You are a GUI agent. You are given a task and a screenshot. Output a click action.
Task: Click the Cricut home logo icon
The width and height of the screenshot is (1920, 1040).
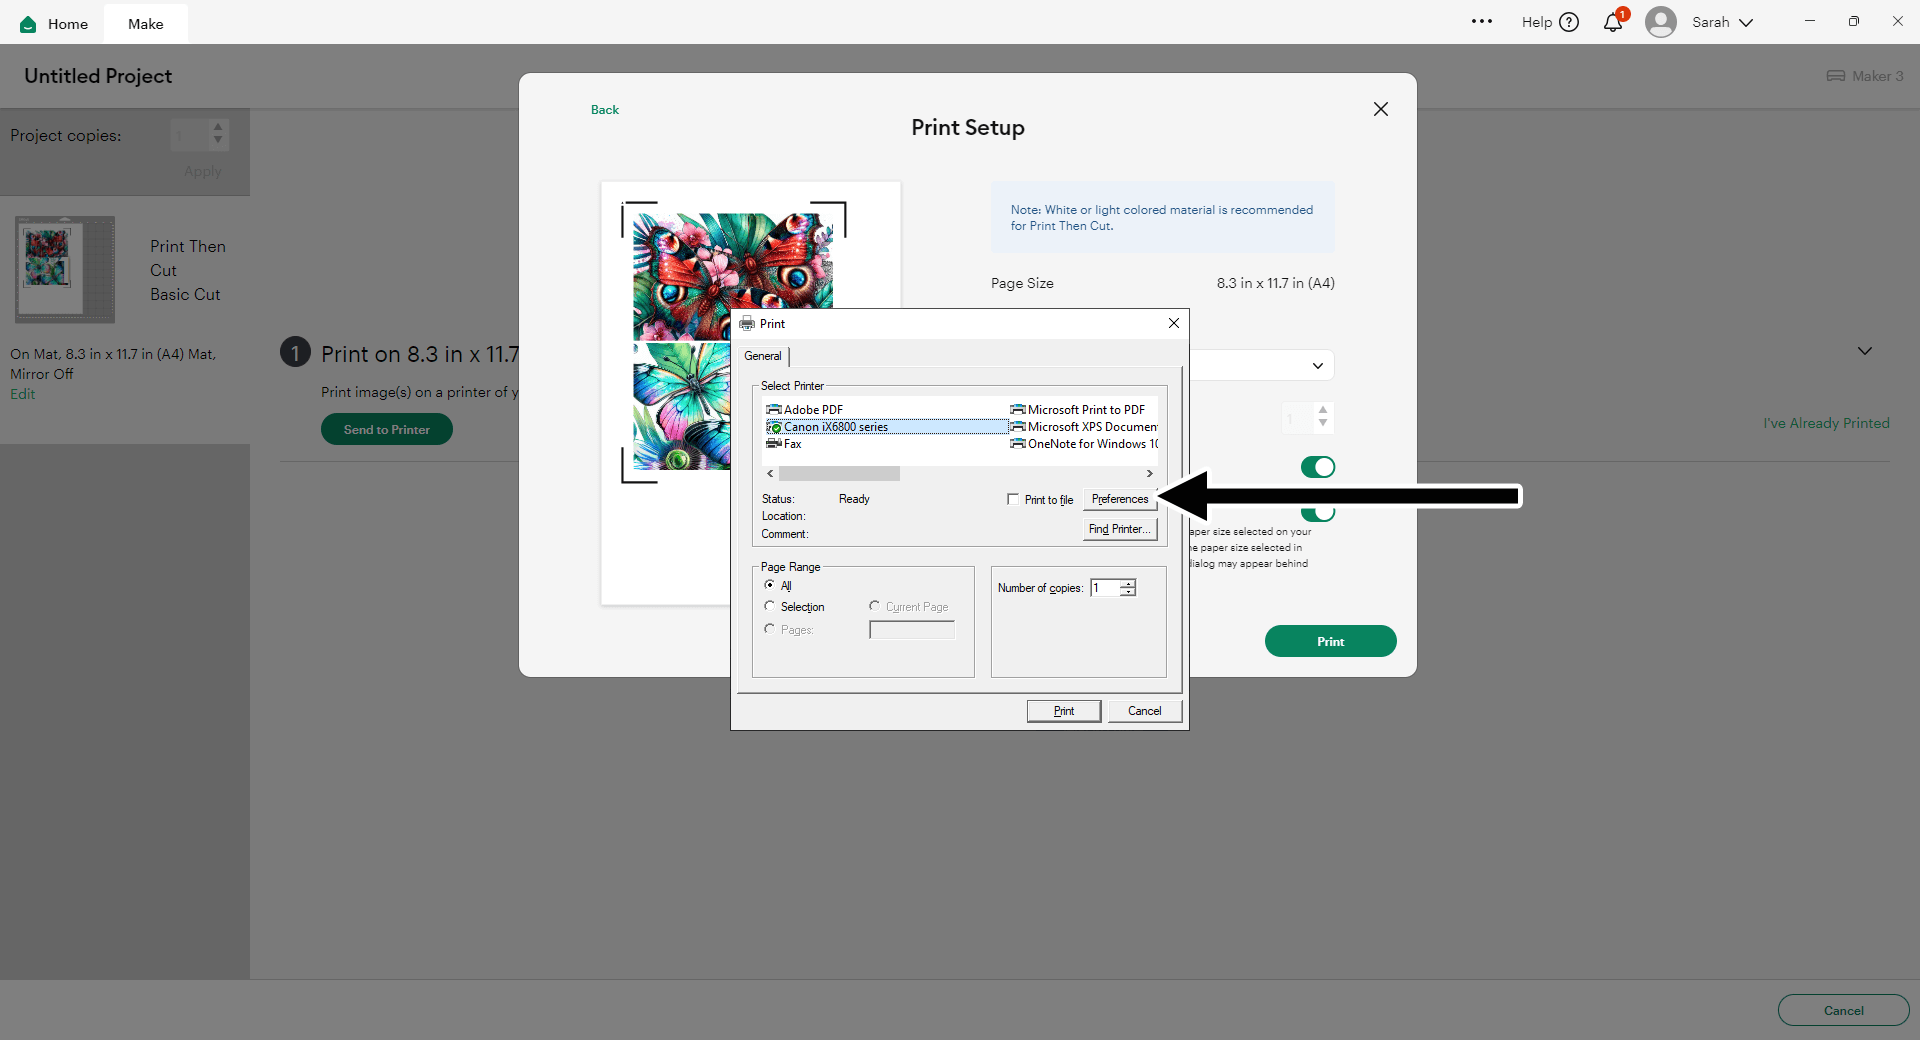click(x=28, y=24)
